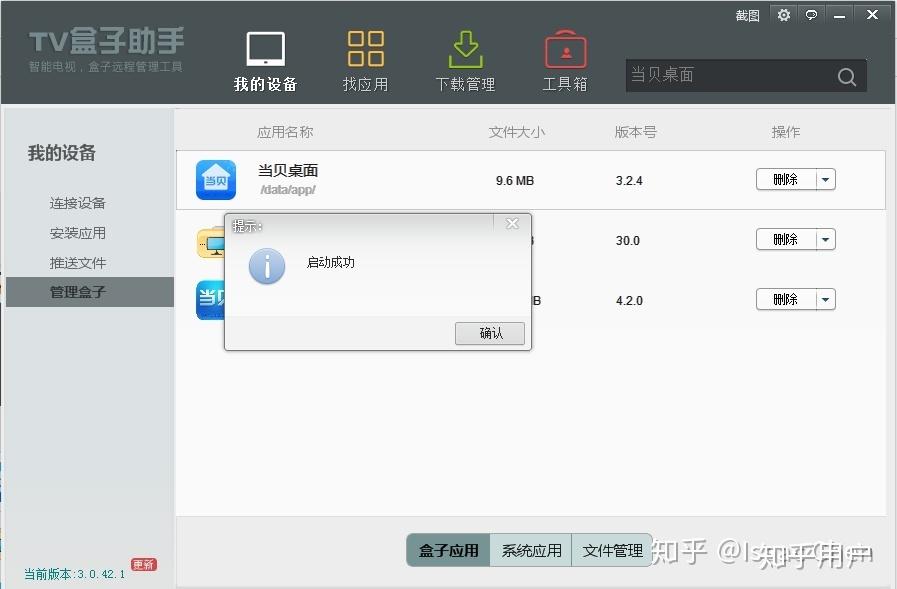
Task: Click the blue info icon in the dialog
Action: [267, 266]
